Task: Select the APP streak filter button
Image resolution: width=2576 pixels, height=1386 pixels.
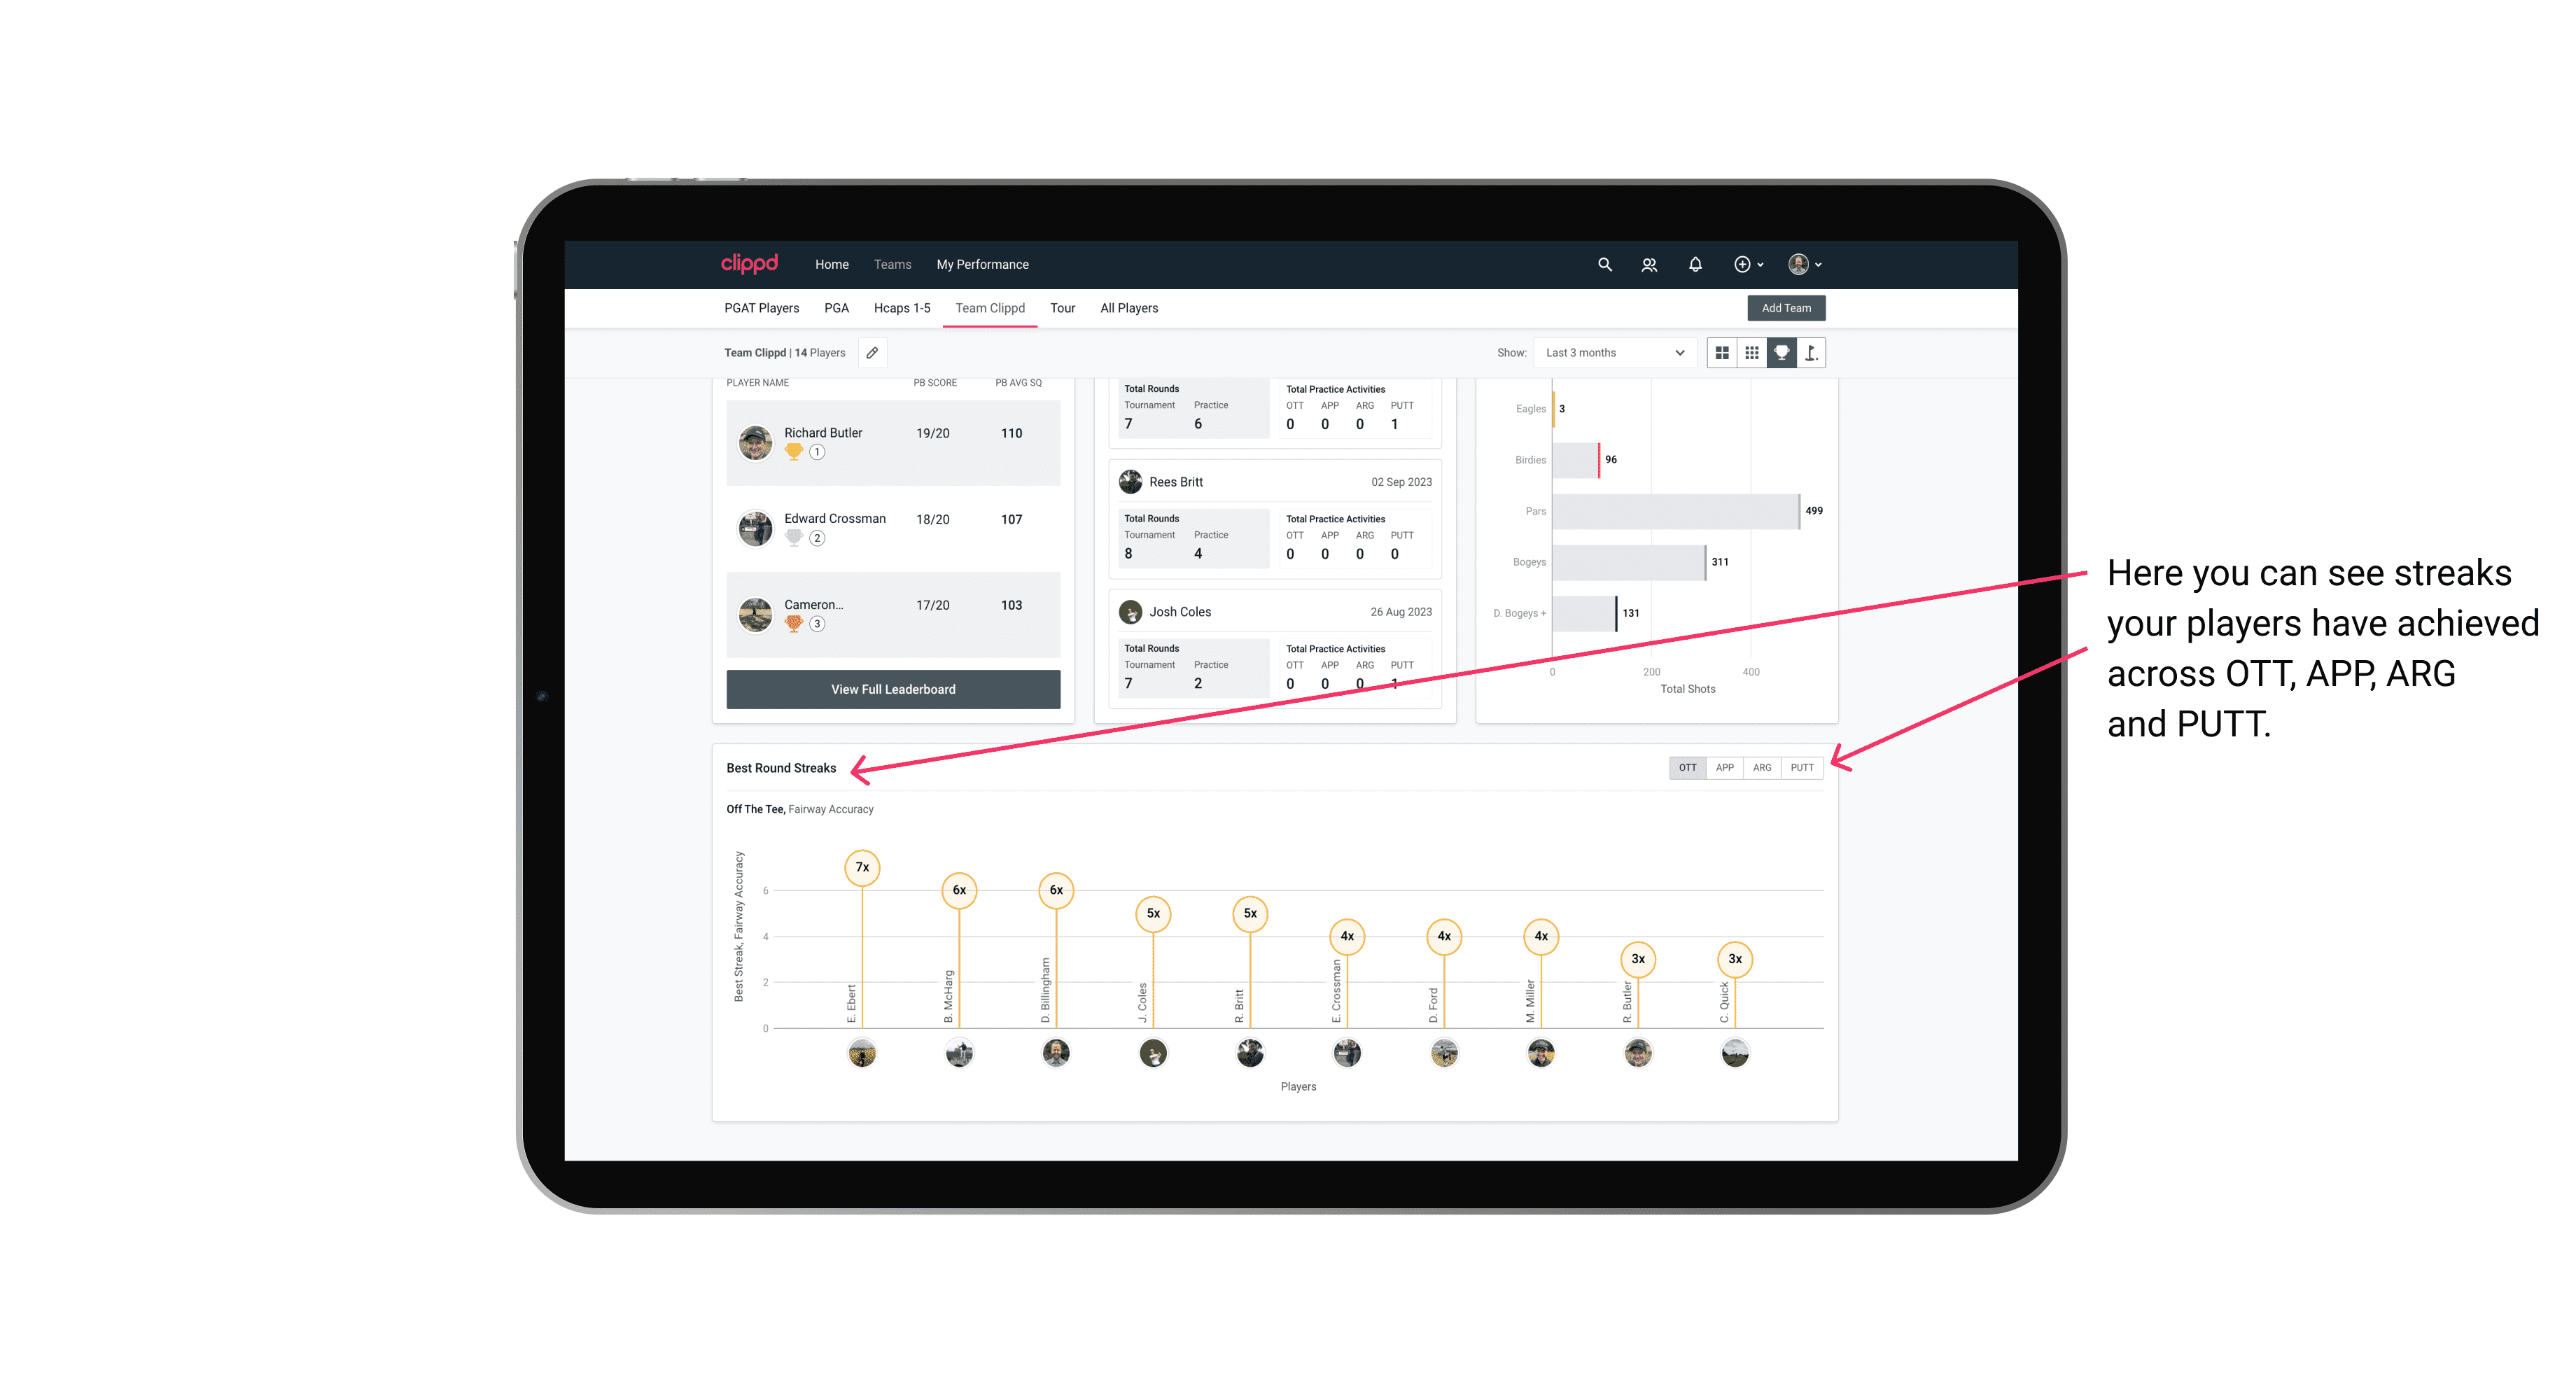Action: click(1725, 766)
